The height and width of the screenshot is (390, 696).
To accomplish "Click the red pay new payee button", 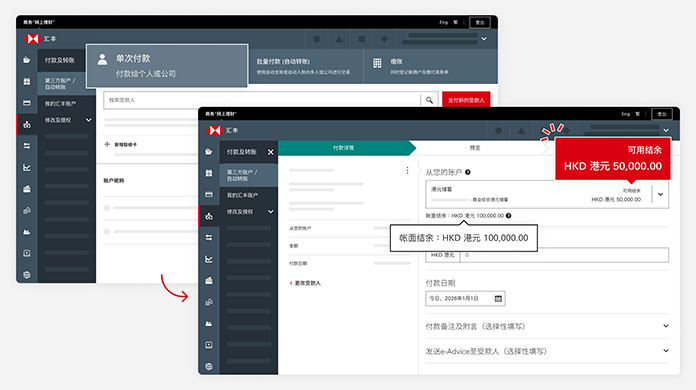I will click(x=466, y=100).
